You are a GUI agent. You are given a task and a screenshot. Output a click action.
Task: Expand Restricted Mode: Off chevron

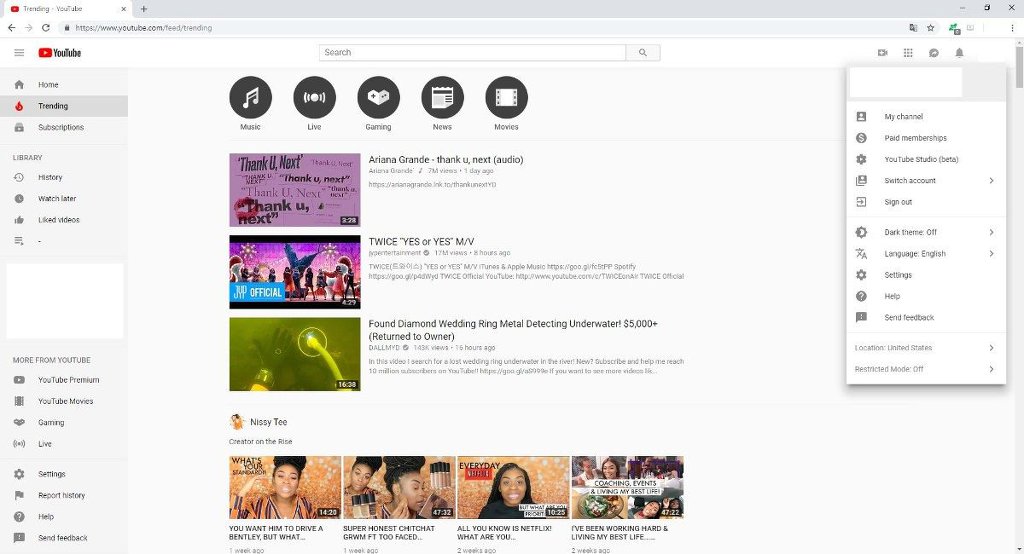coord(991,369)
